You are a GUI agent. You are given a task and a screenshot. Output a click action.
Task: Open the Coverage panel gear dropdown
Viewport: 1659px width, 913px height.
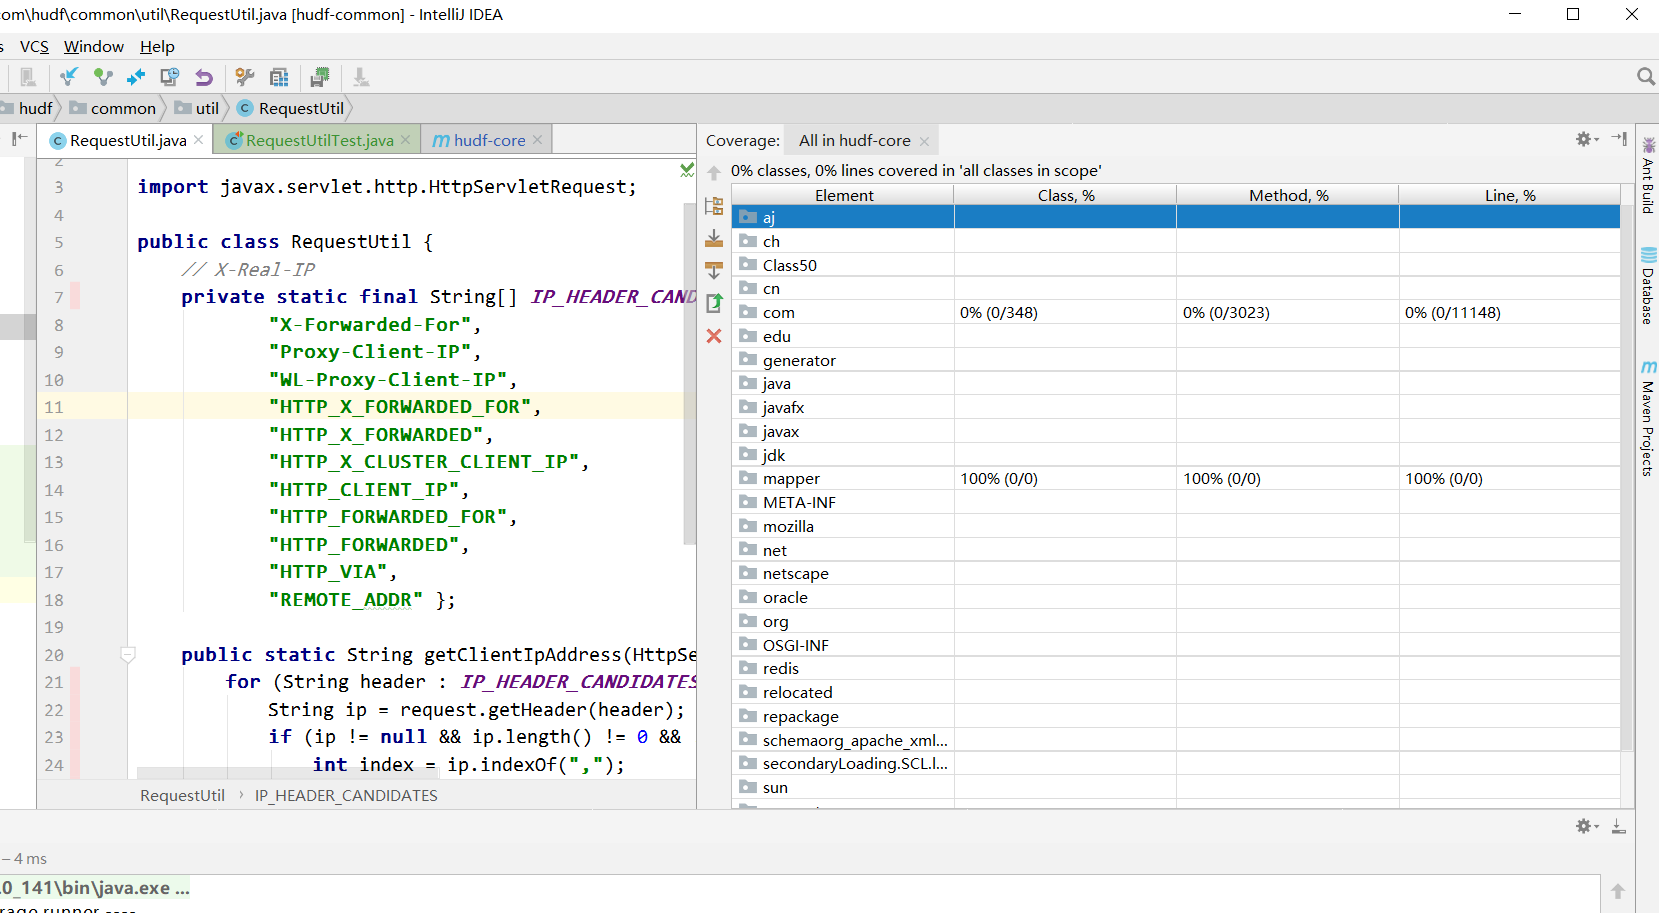pyautogui.click(x=1586, y=140)
